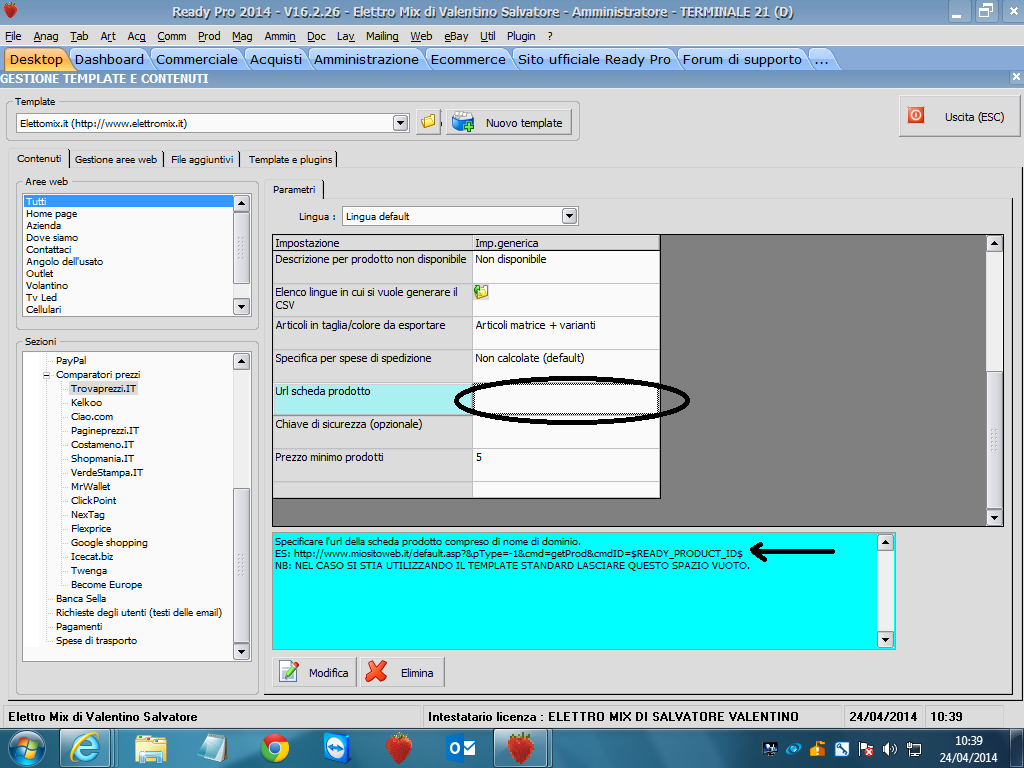Open the Anag menu
Viewport: 1024px width, 768px height.
tap(46, 37)
